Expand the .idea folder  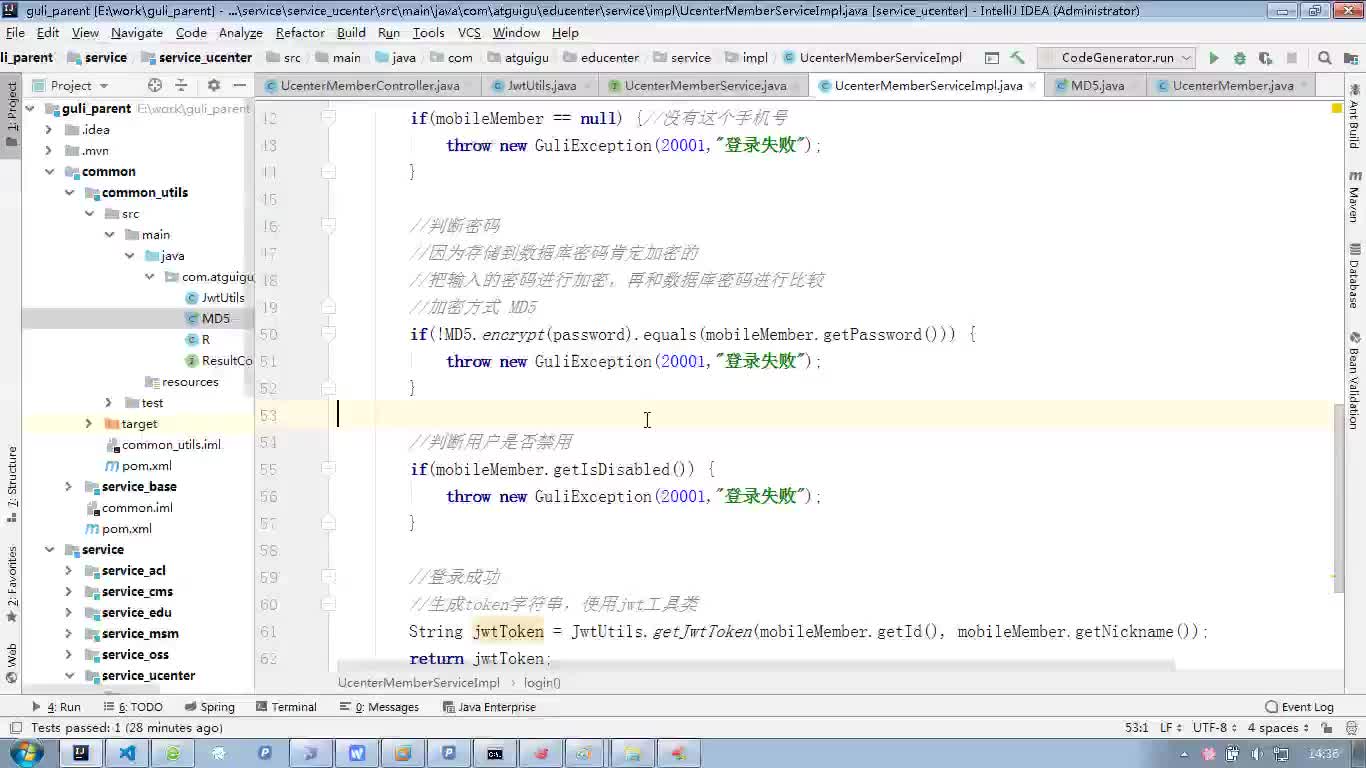49,129
